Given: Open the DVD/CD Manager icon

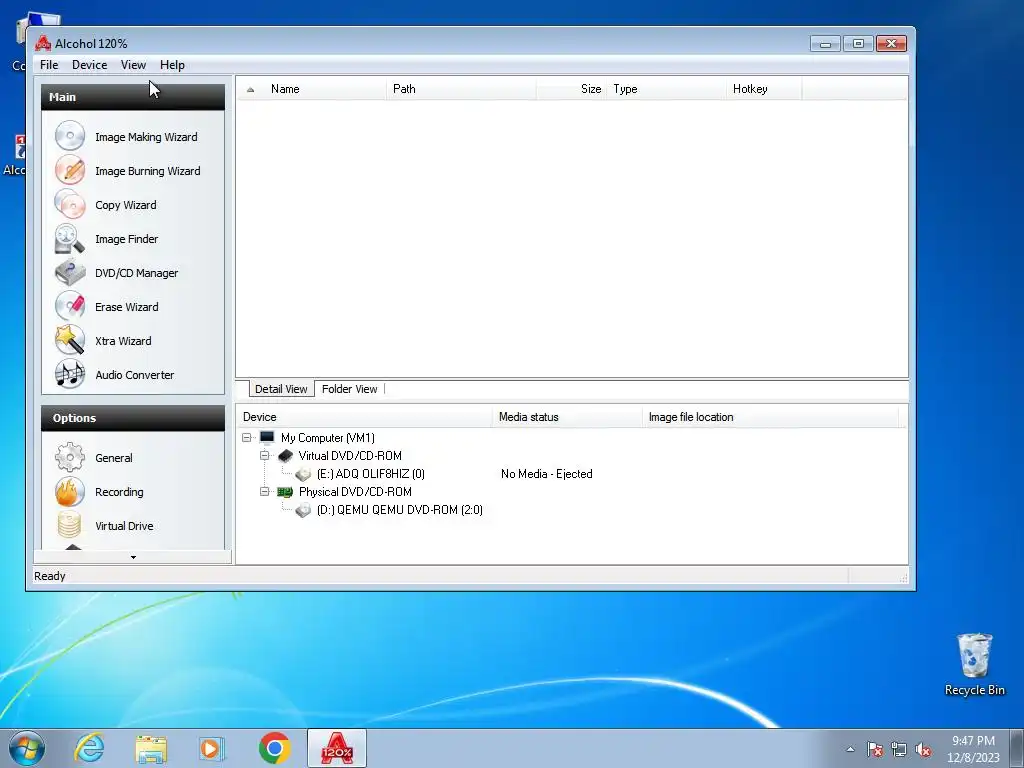Looking at the screenshot, I should (x=70, y=272).
